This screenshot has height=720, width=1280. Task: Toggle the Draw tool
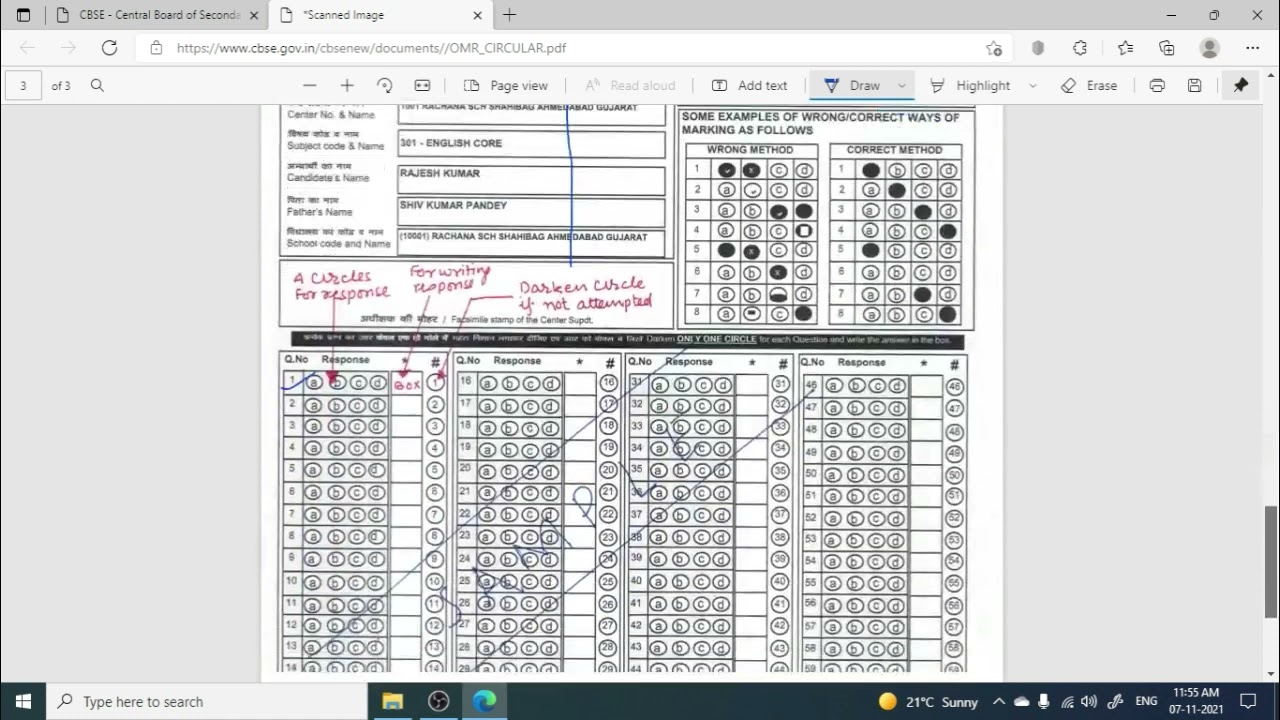(x=852, y=86)
